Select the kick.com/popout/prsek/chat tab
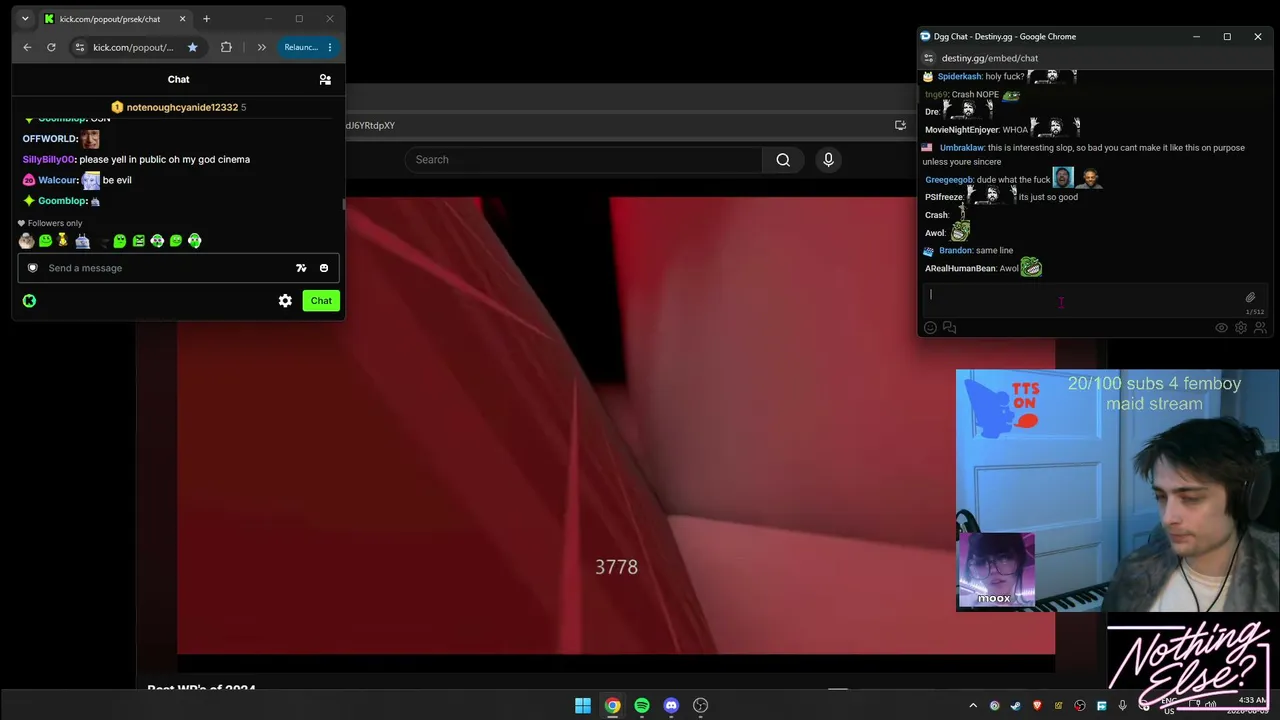Image resolution: width=1280 pixels, height=720 pixels. pos(116,19)
